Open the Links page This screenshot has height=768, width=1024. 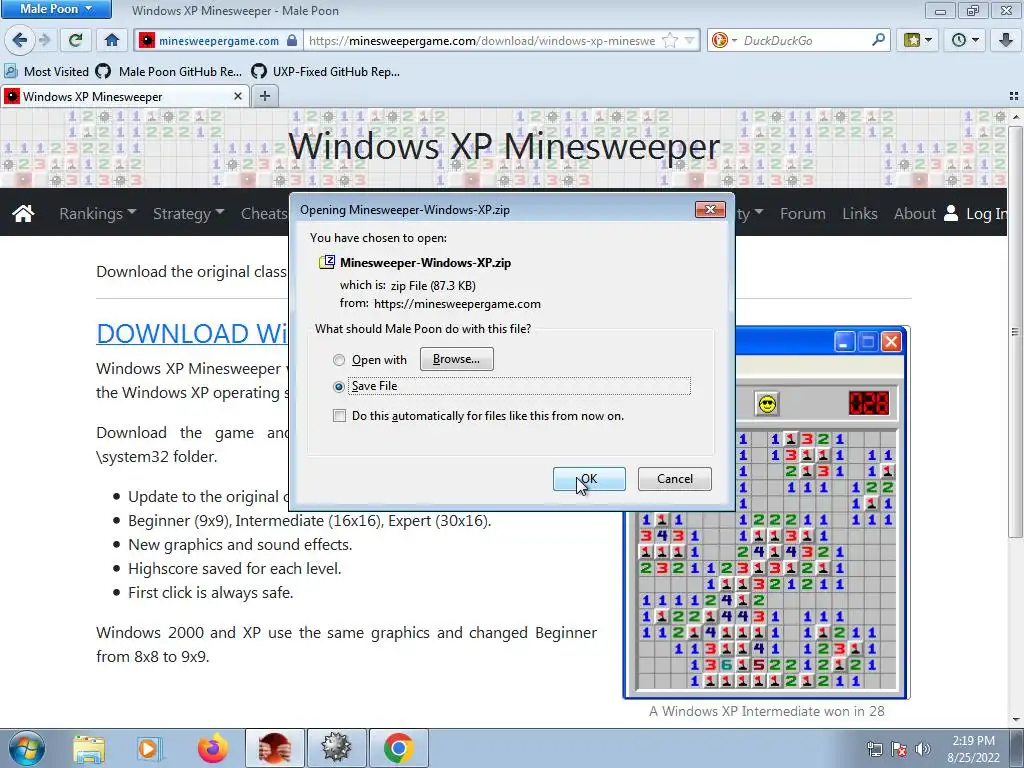click(x=859, y=213)
